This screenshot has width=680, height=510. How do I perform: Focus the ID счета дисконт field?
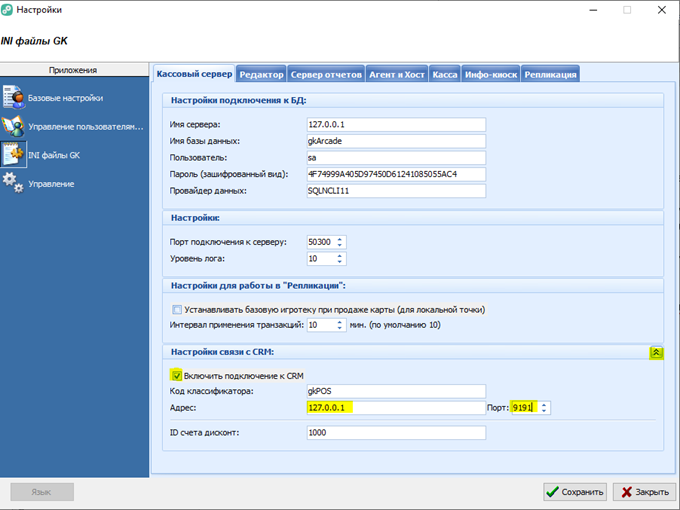click(x=396, y=432)
